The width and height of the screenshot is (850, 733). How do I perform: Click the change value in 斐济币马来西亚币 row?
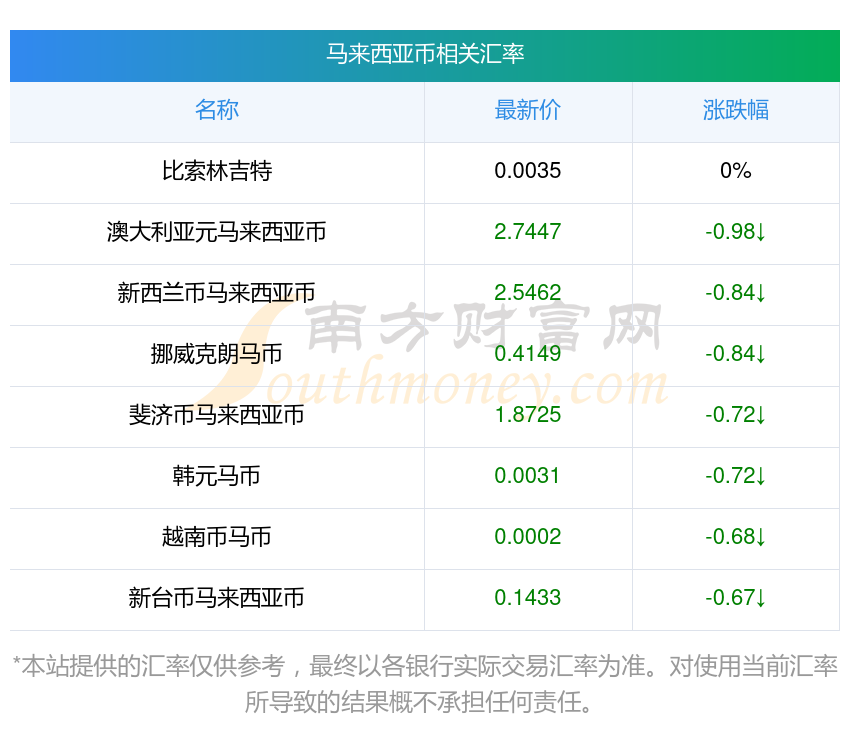click(736, 415)
